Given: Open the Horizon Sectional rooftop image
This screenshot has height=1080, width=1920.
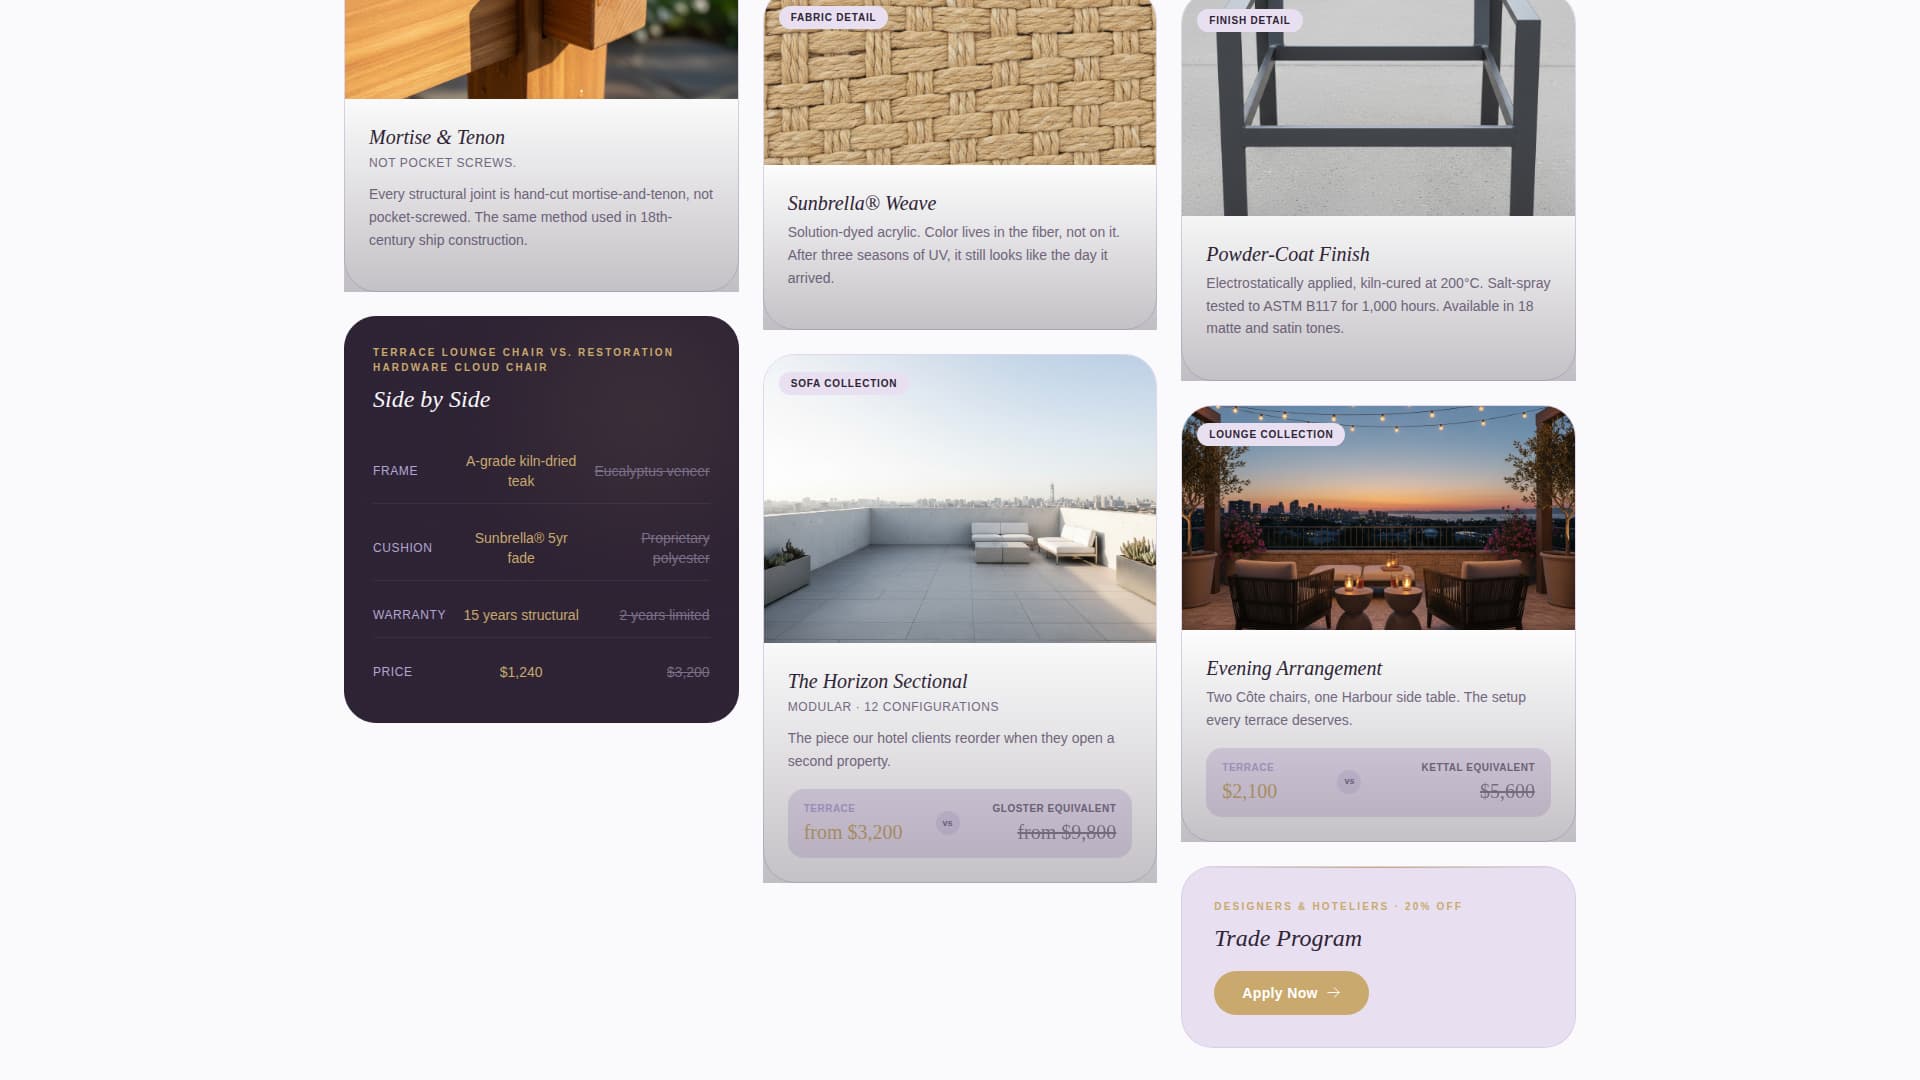Looking at the screenshot, I should click(960, 499).
